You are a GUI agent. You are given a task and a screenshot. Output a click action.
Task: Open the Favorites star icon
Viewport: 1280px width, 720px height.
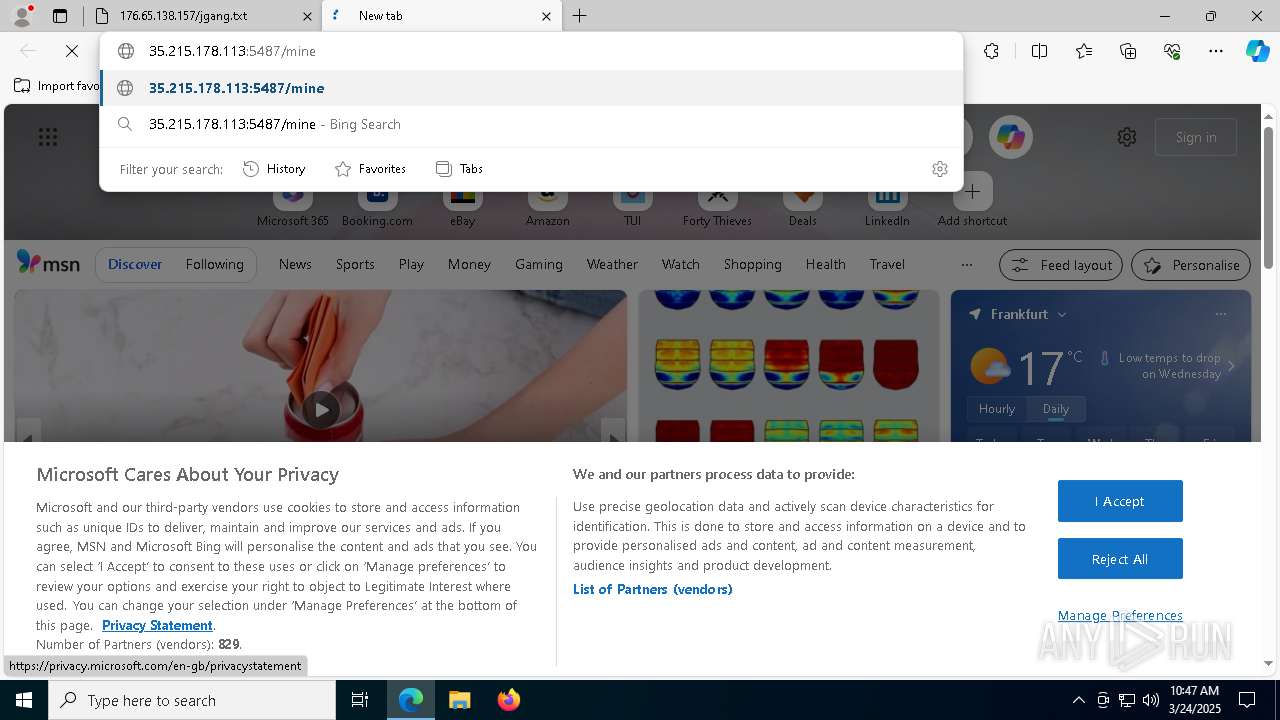(1084, 51)
